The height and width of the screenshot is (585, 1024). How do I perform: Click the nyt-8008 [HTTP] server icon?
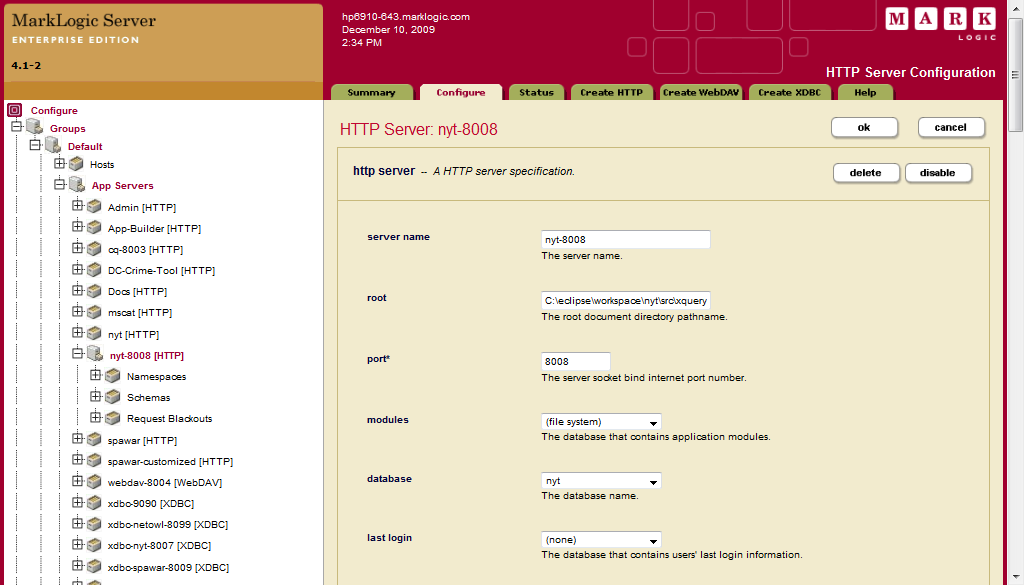pos(95,354)
